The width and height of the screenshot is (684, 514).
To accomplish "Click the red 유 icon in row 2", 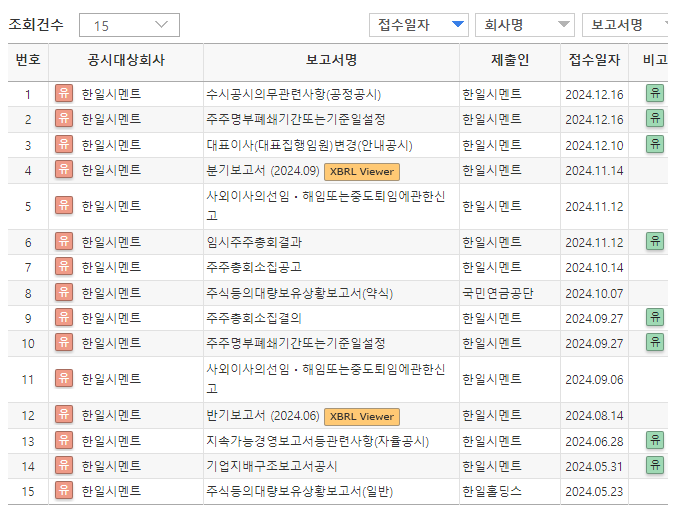I will (x=64, y=119).
